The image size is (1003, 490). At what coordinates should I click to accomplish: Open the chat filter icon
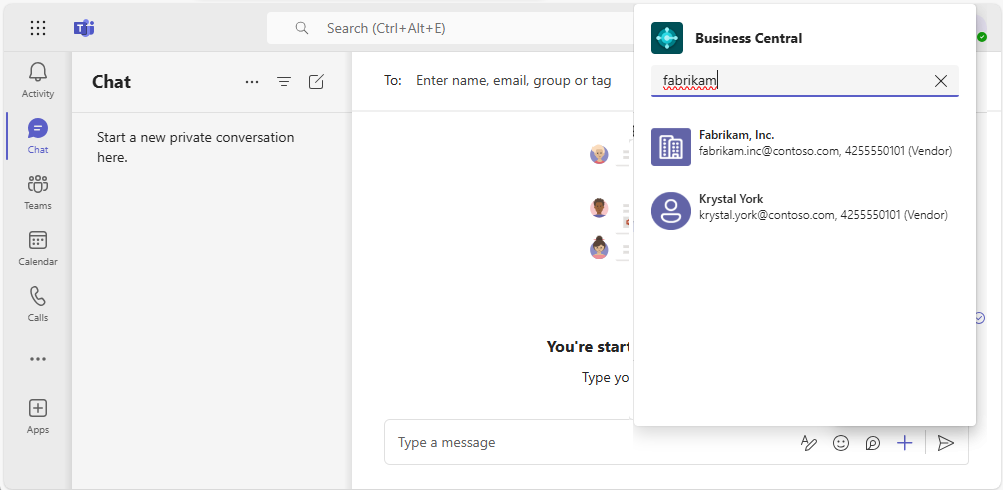[x=284, y=82]
